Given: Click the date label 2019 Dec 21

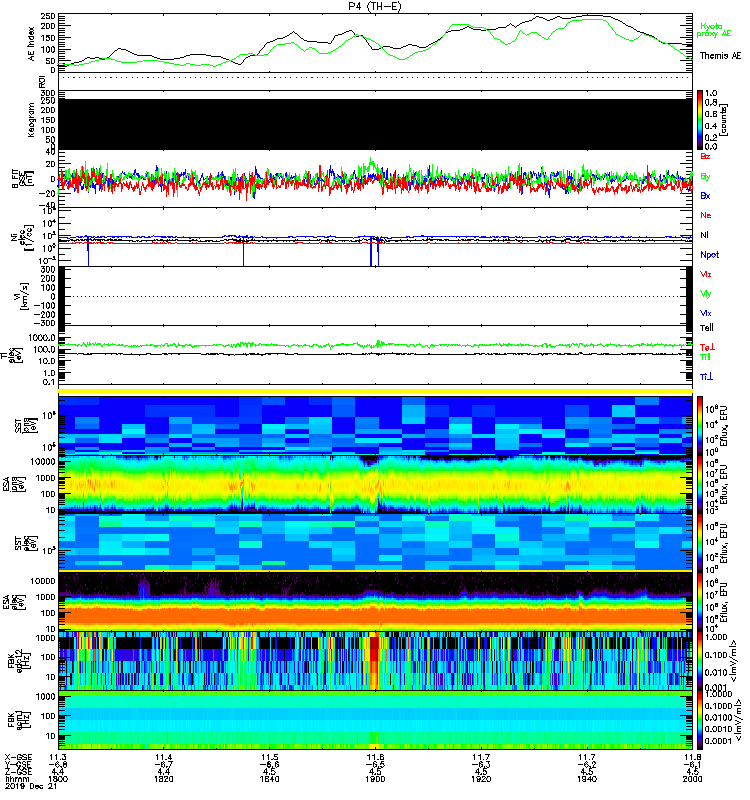Looking at the screenshot, I should click(x=31, y=786).
